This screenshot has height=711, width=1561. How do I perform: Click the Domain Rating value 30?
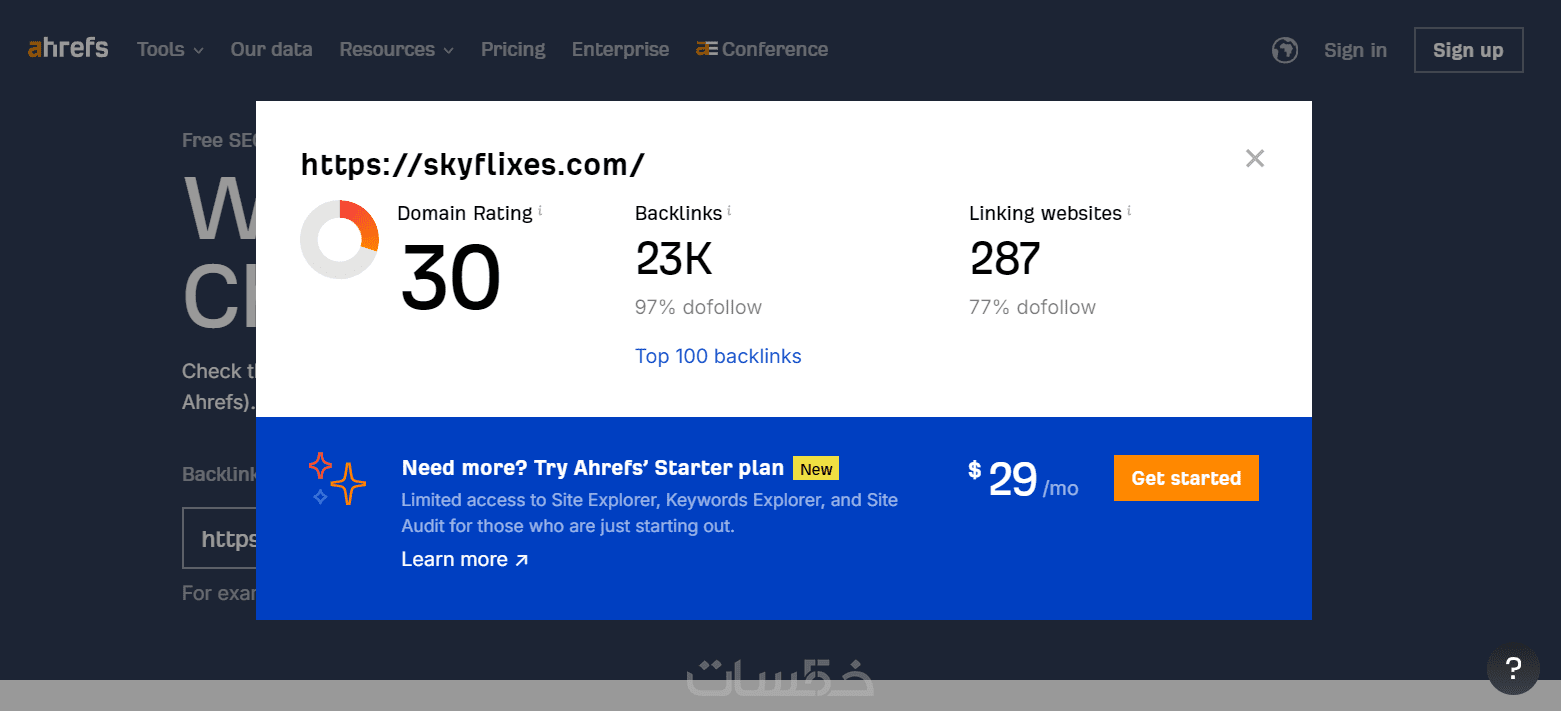tap(450, 279)
